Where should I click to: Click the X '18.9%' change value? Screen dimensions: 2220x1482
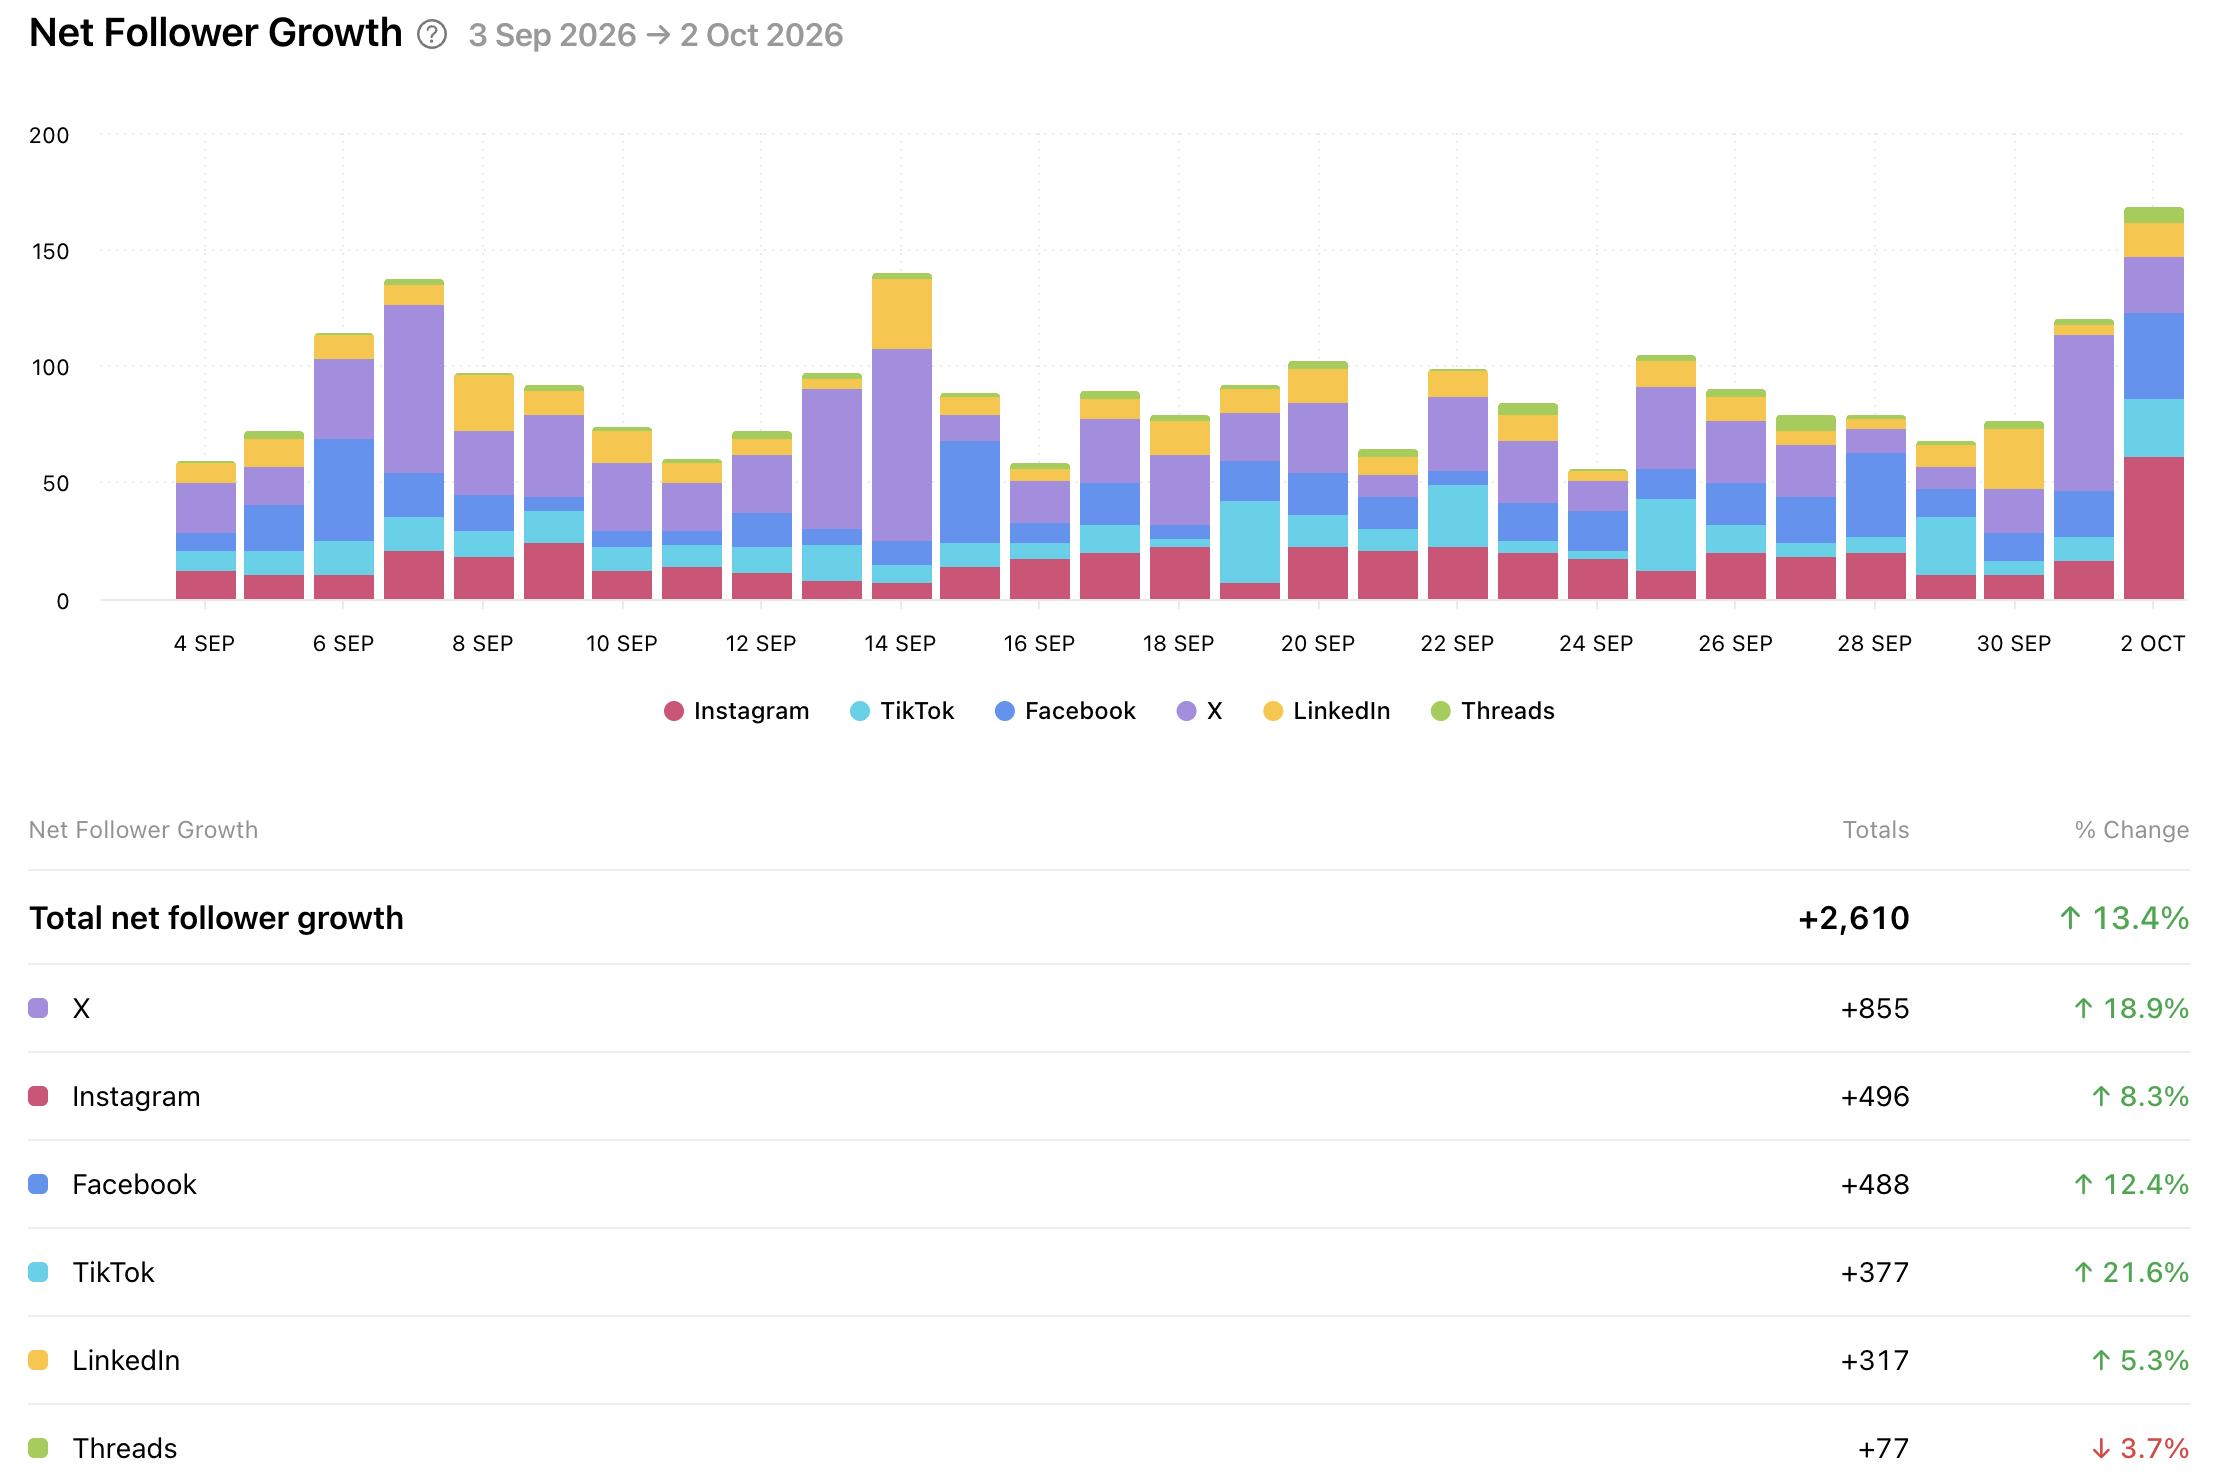[x=2131, y=1008]
